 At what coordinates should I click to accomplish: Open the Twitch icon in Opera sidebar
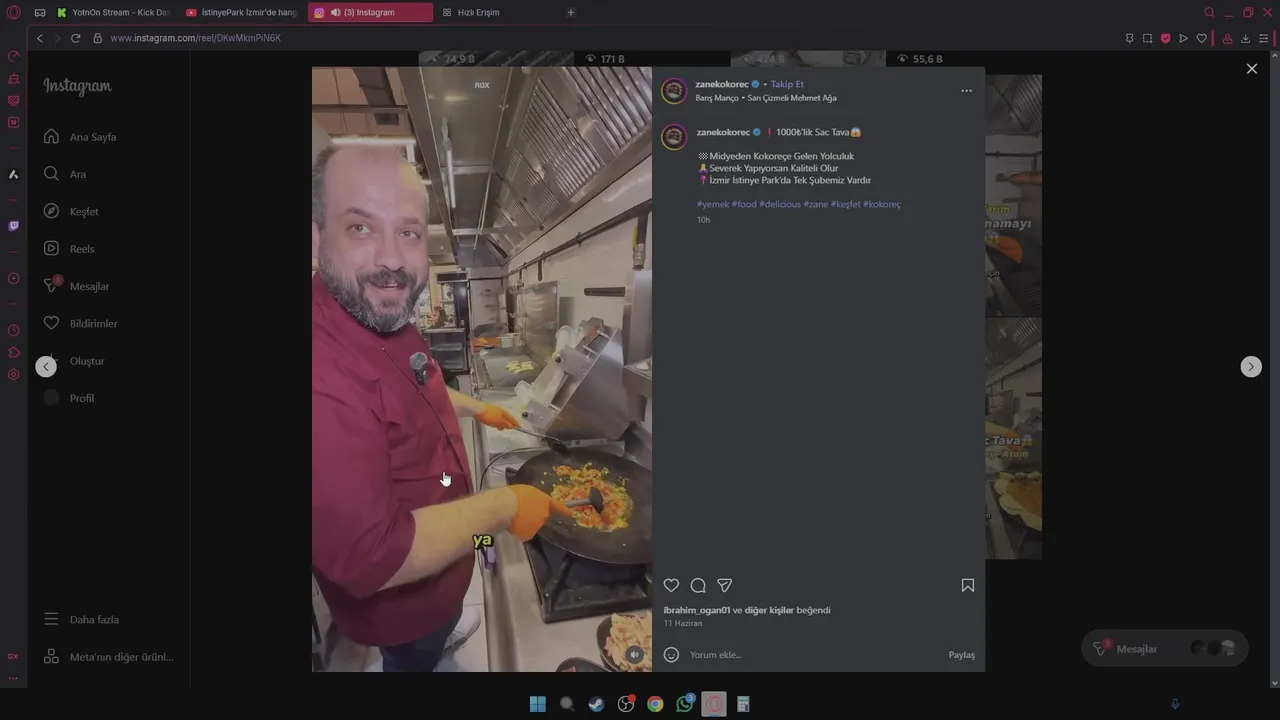tap(13, 226)
